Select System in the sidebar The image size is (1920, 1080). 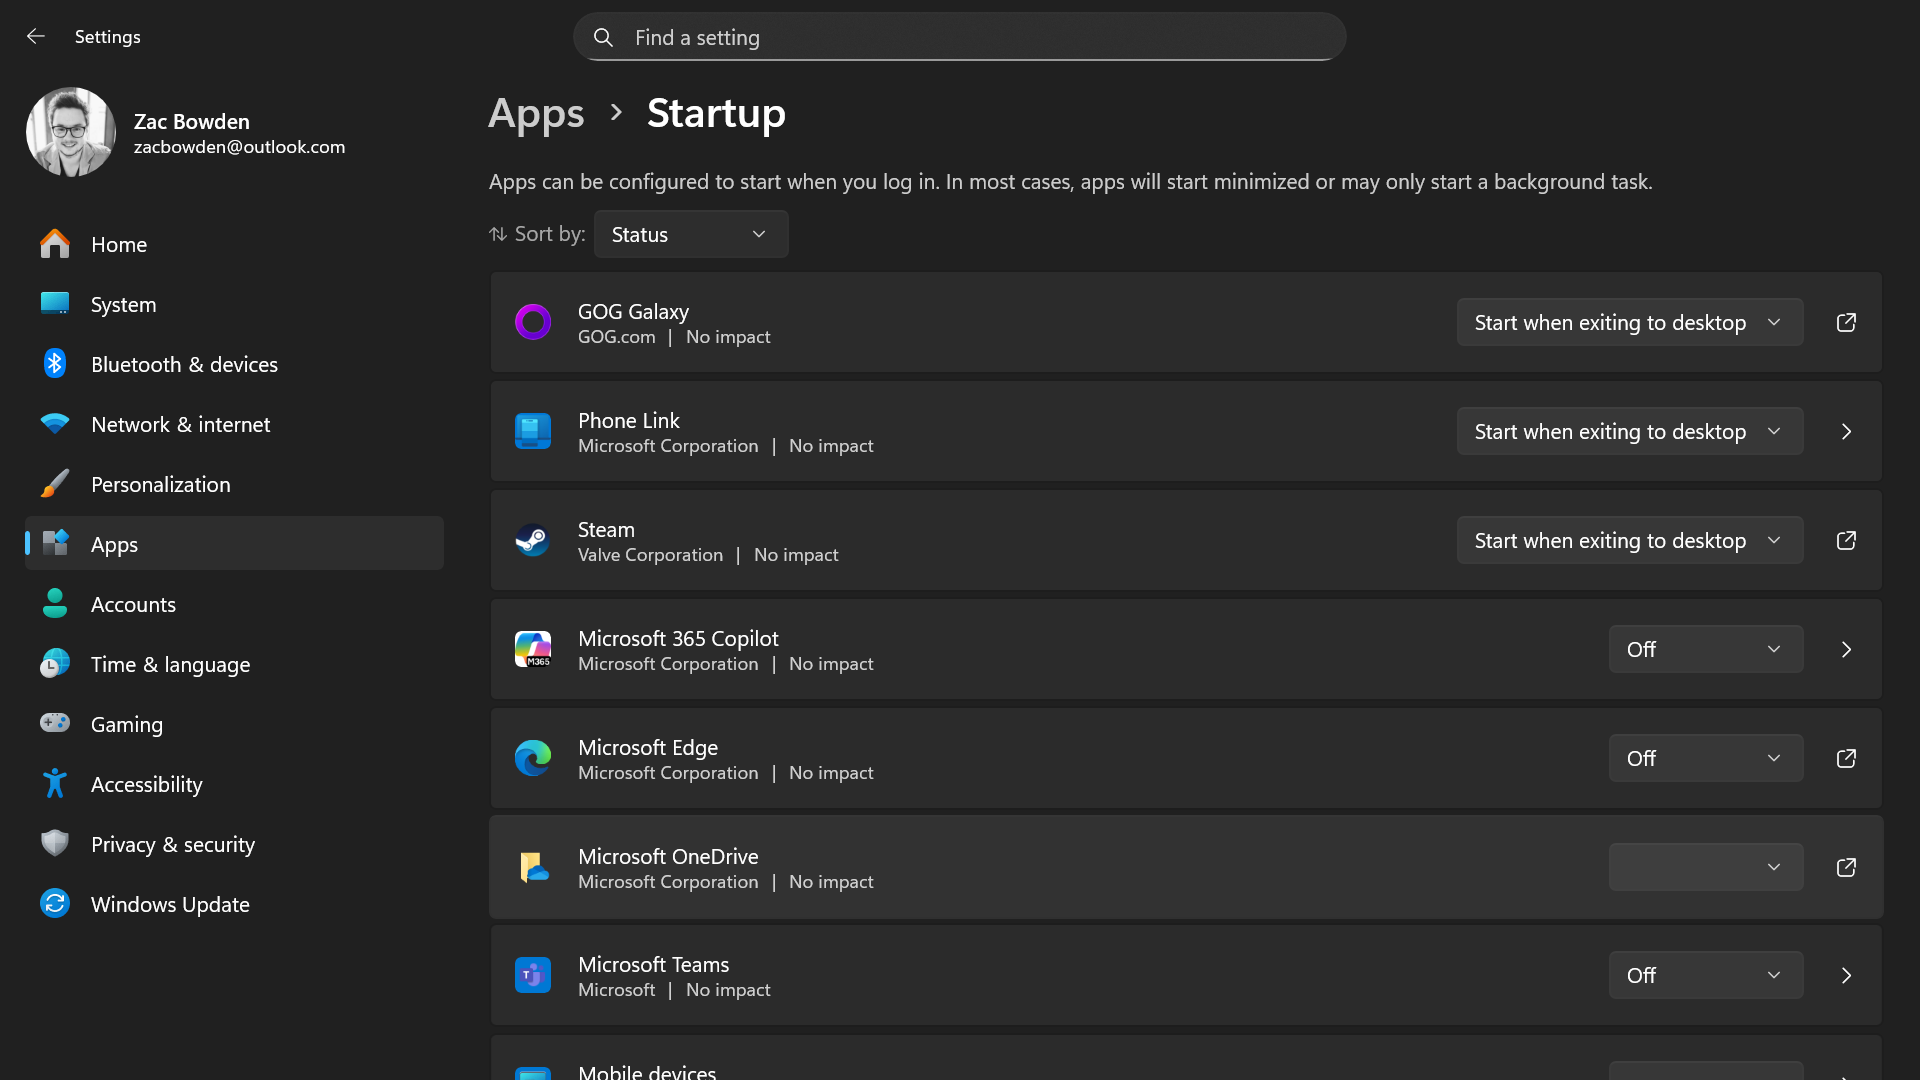pos(234,304)
